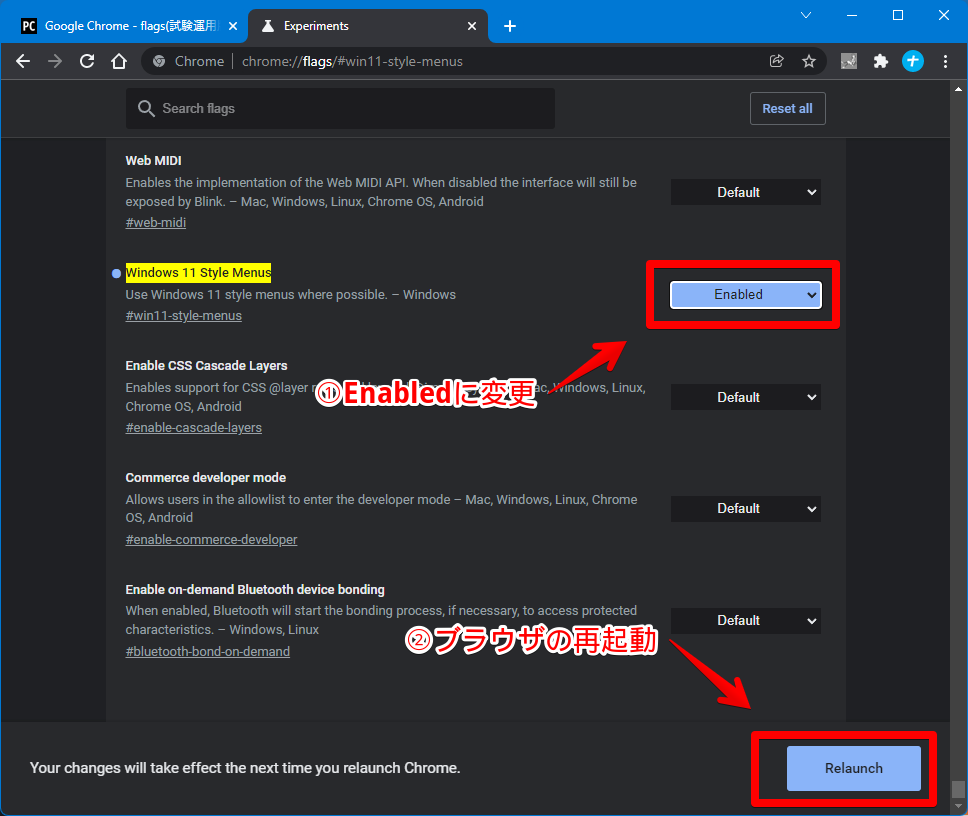
Task: Open the home page via house icon
Action: click(x=119, y=61)
